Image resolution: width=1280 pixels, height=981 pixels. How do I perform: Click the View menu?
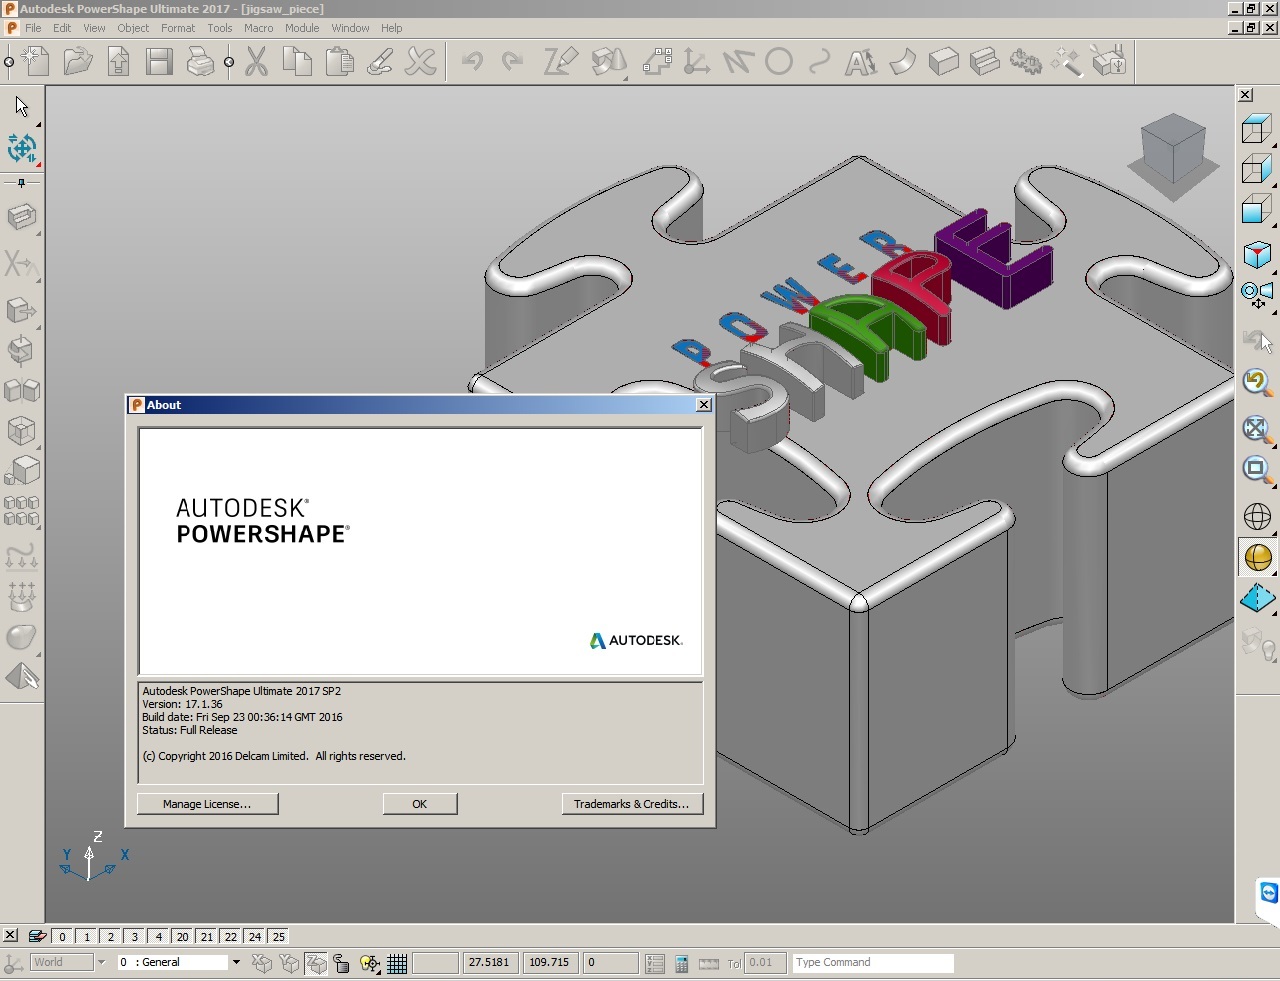(94, 28)
